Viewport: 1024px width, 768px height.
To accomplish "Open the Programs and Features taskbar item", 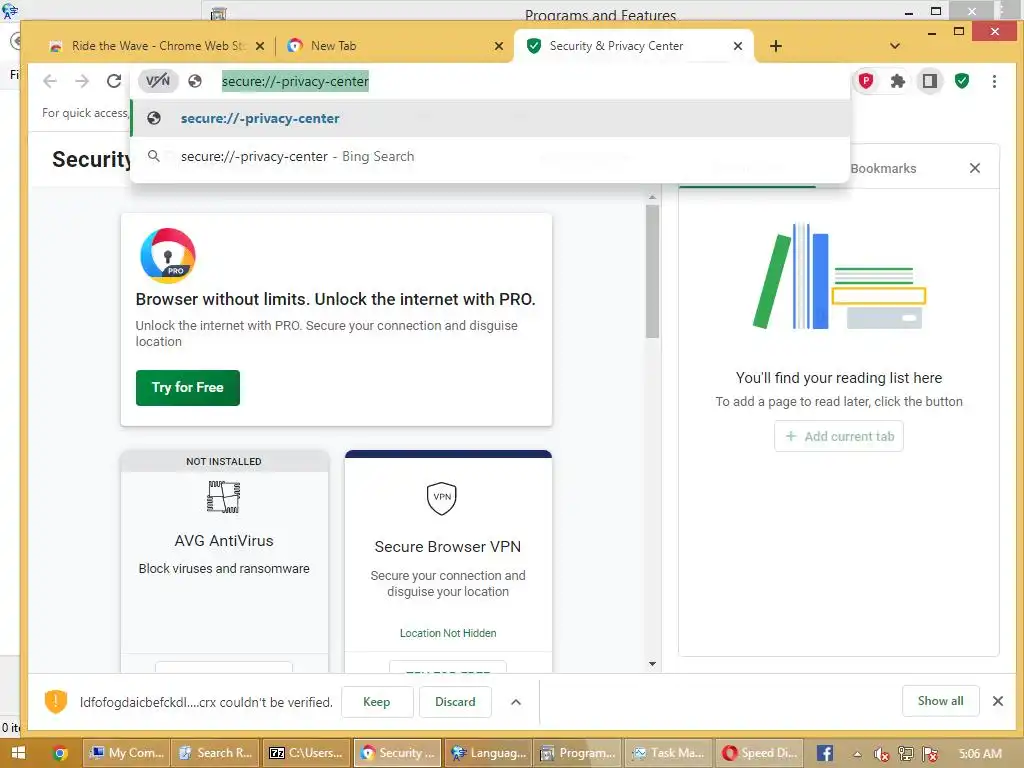I will click(578, 753).
